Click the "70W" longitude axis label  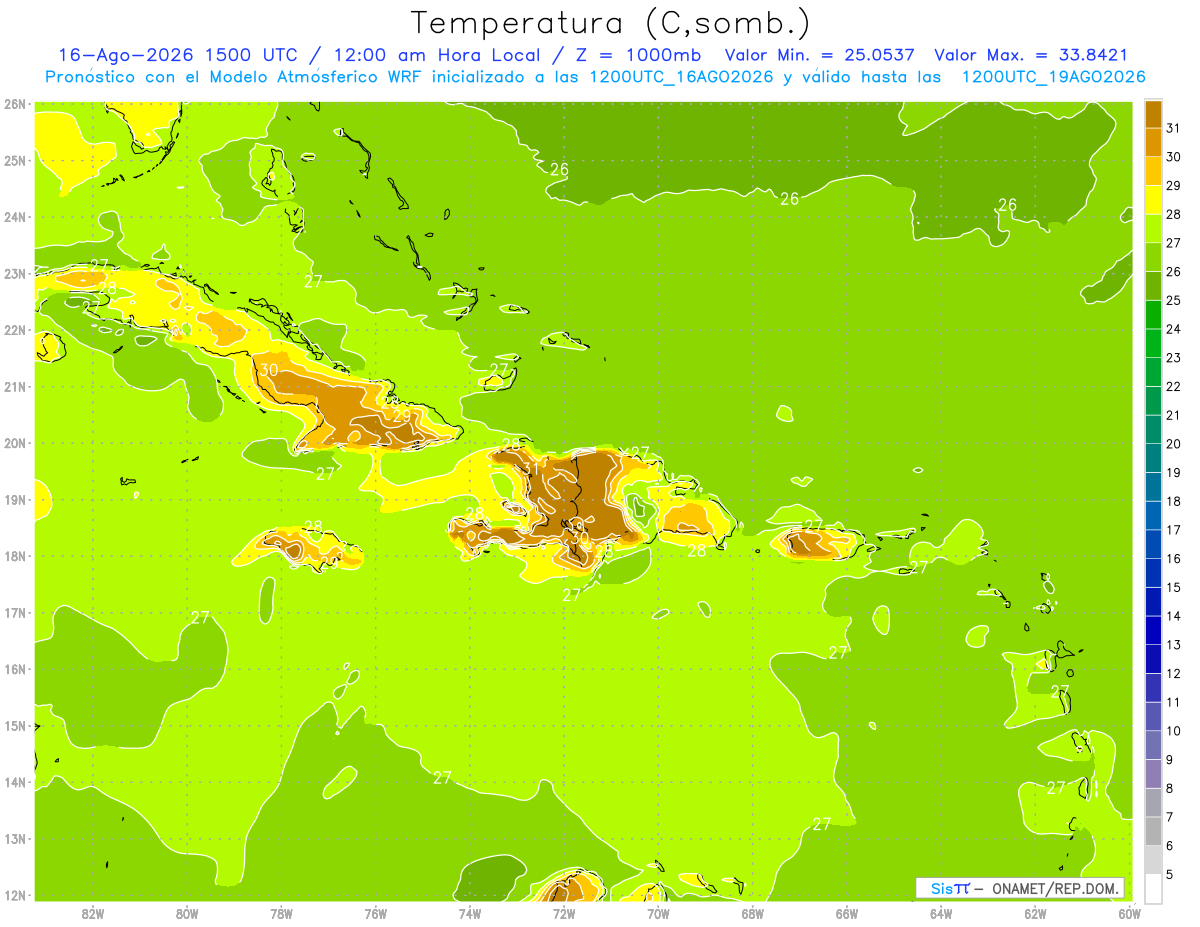click(658, 913)
